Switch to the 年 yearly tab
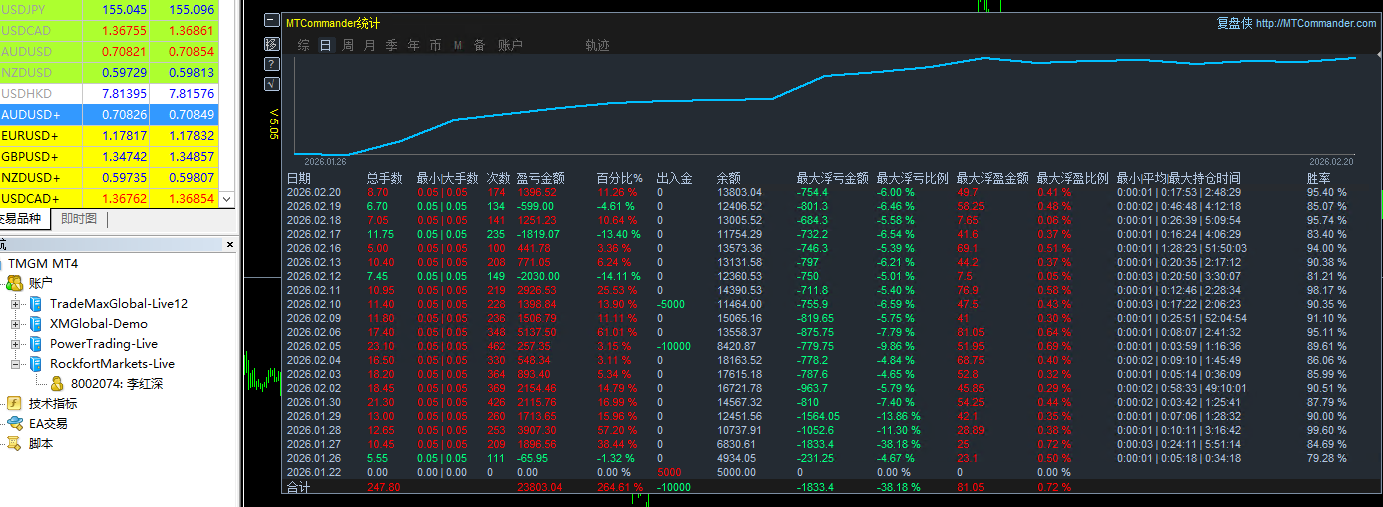Viewport: 1383px width, 507px height. (414, 45)
